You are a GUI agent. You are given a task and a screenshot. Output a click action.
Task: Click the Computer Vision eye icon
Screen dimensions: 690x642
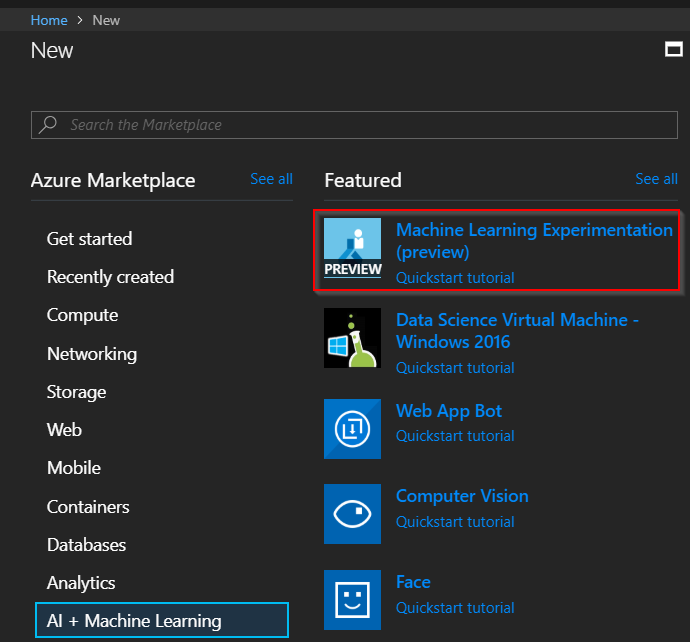click(352, 514)
